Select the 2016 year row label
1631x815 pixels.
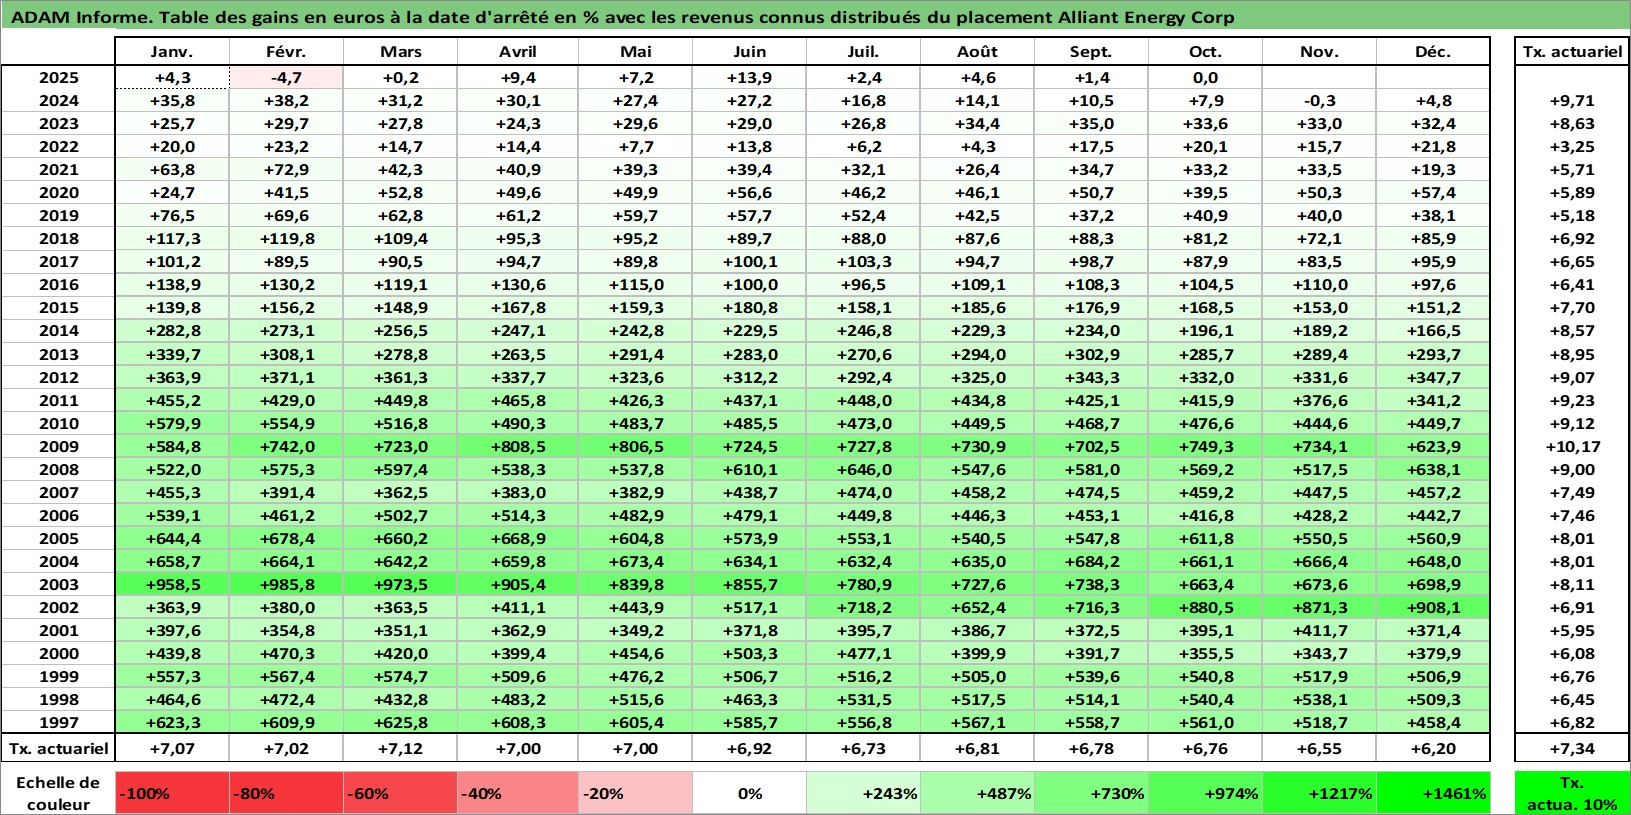[x=59, y=285]
